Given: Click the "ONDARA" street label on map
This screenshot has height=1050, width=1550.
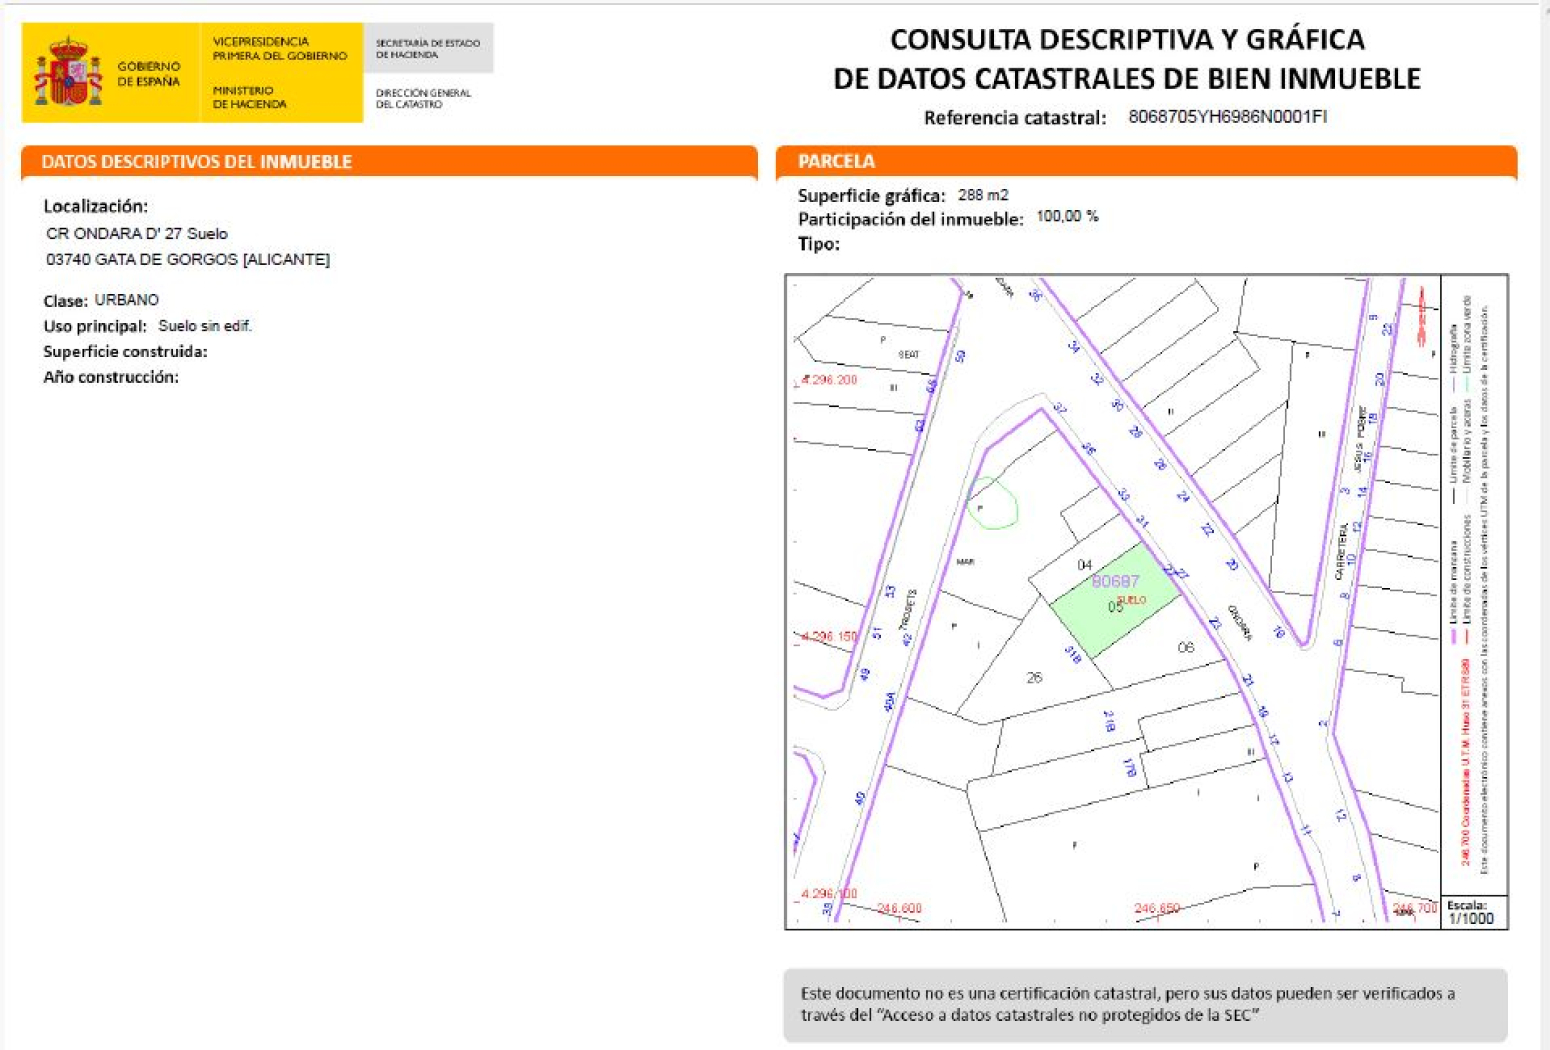Looking at the screenshot, I should (1240, 622).
